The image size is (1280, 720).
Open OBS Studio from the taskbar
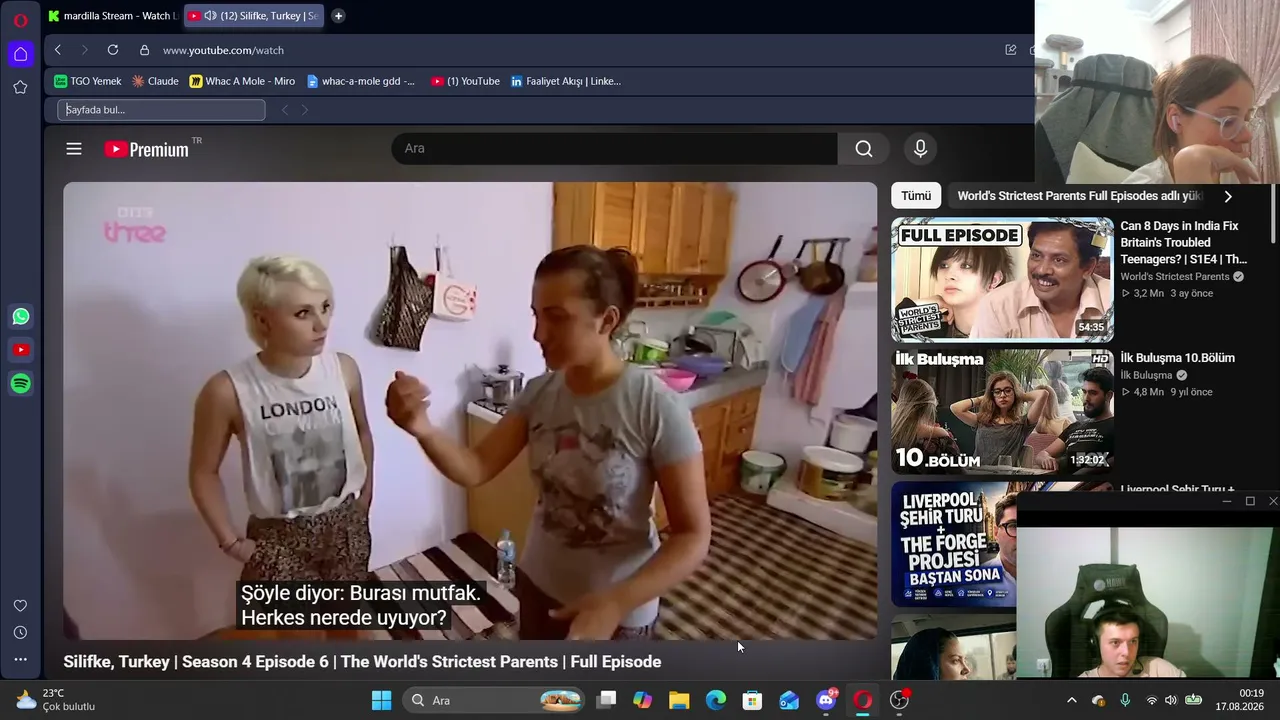(900, 700)
